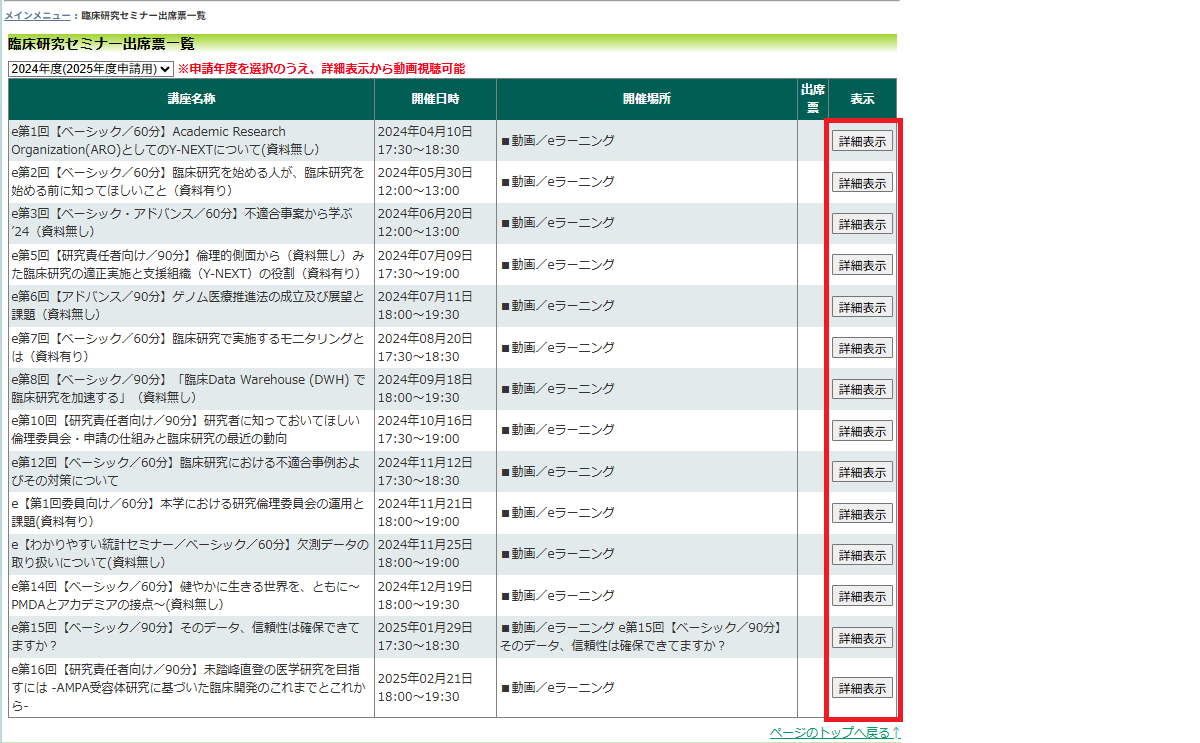Image resolution: width=1200 pixels, height=743 pixels.
Task: Click the 講座名称 column header
Action: (191, 99)
